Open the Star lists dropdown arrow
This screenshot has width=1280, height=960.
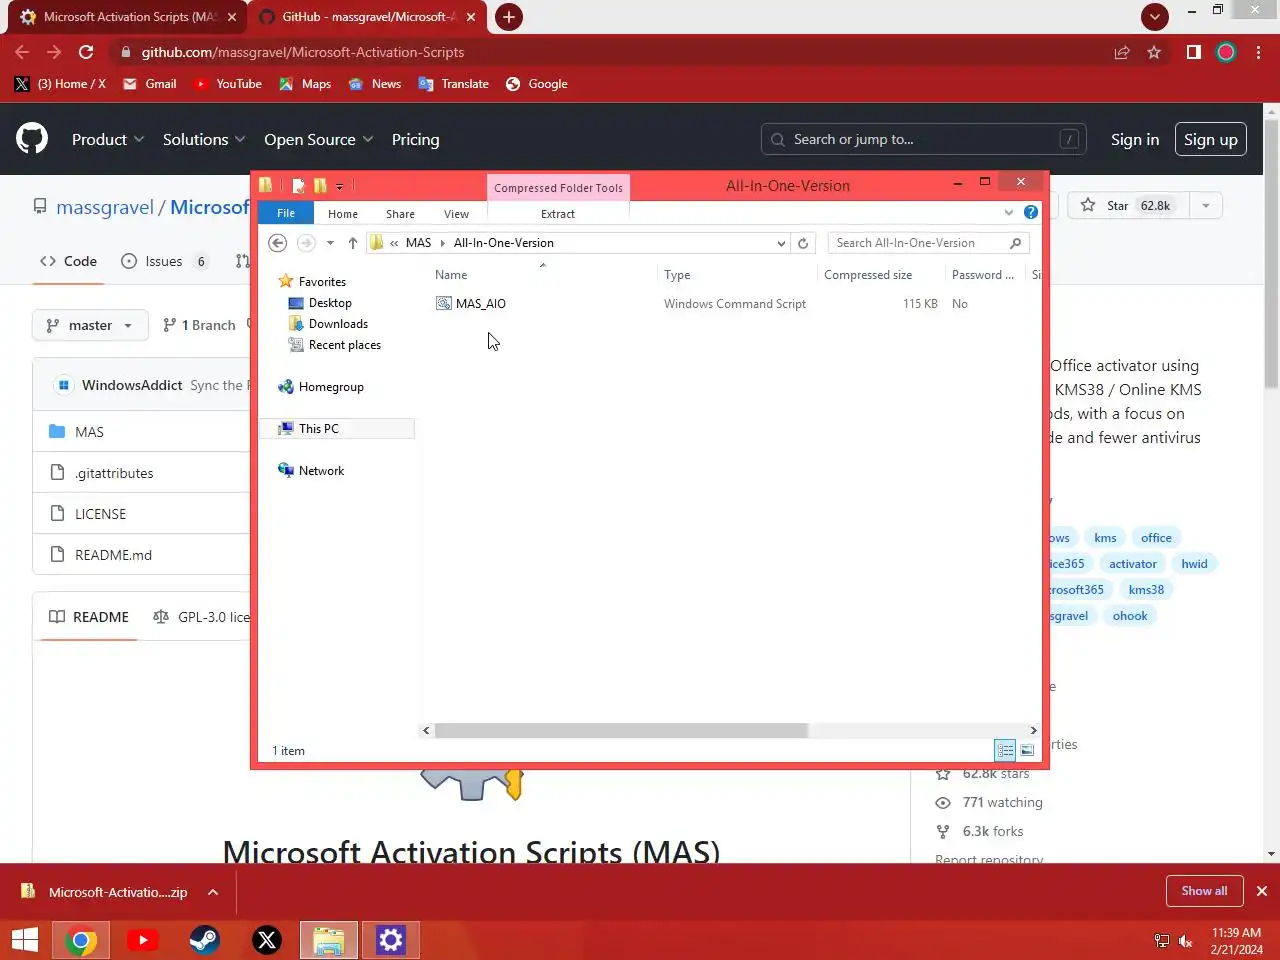(1206, 205)
